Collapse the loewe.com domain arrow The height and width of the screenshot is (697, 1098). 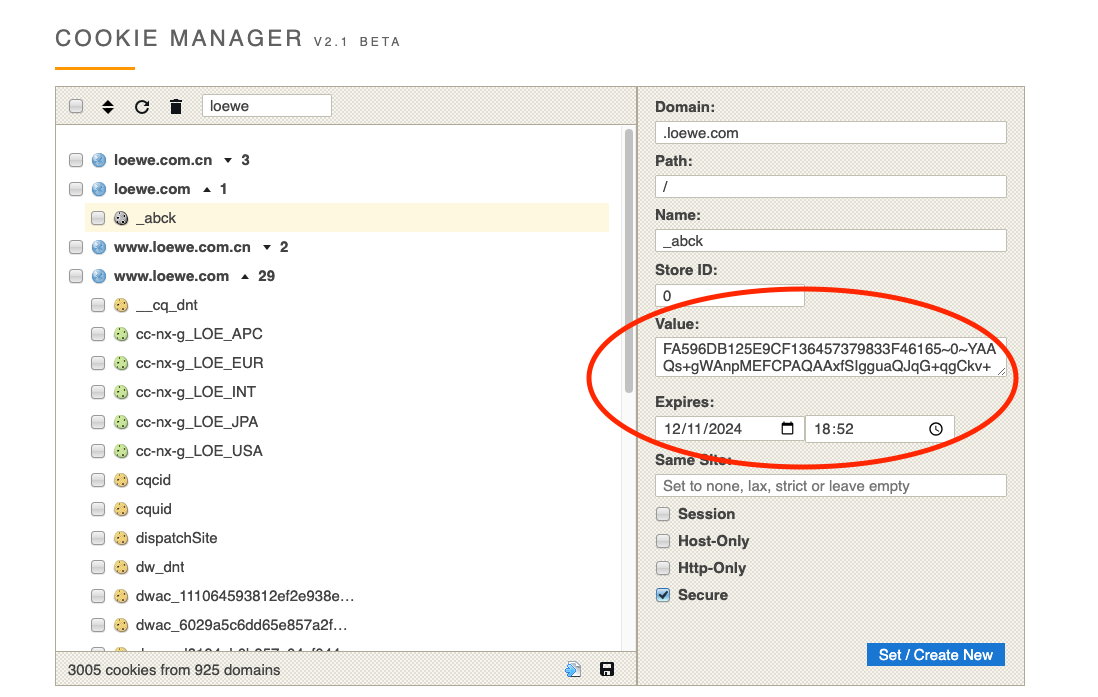[x=207, y=189]
